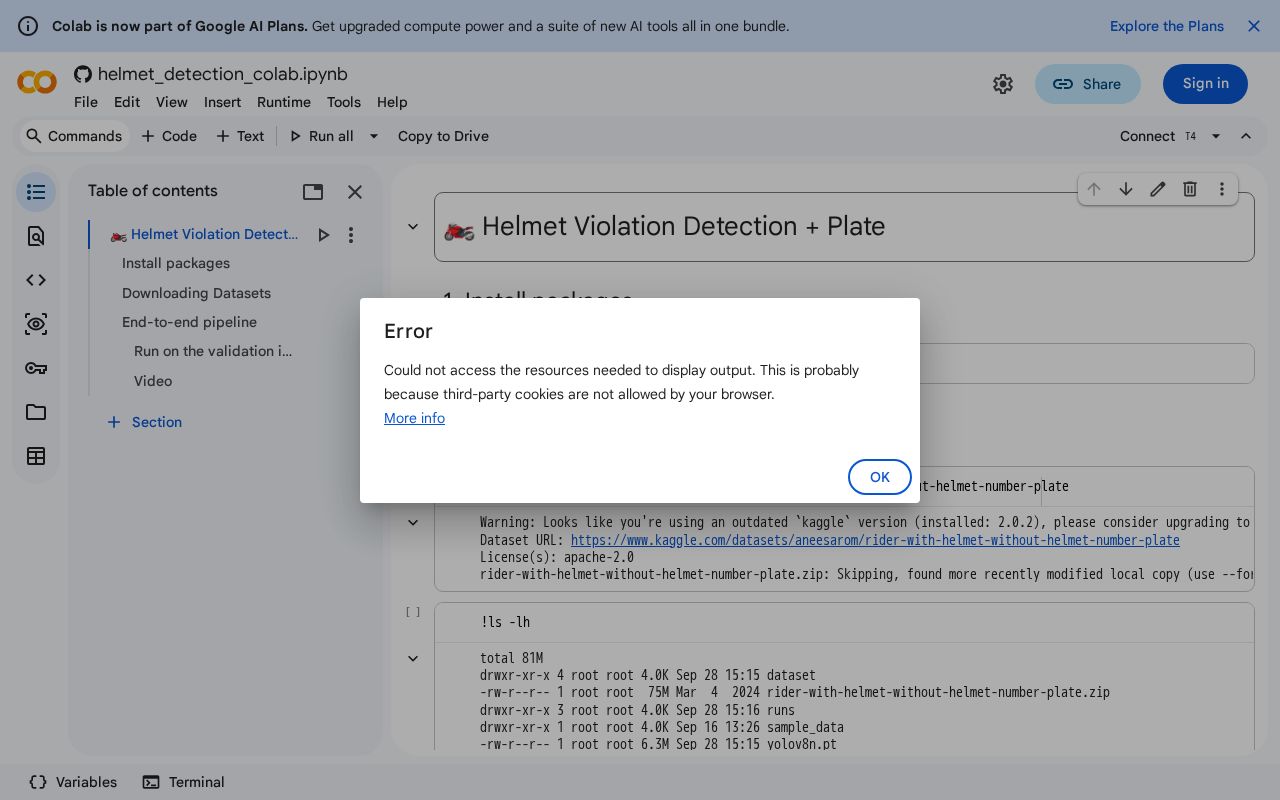This screenshot has height=800, width=1280.
Task: Open the Data table sidebar icon
Action: pyautogui.click(x=36, y=456)
